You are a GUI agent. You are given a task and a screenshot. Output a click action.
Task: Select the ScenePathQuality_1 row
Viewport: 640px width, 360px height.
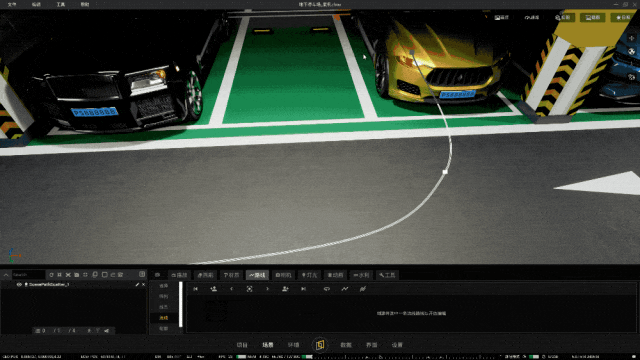[x=73, y=284]
